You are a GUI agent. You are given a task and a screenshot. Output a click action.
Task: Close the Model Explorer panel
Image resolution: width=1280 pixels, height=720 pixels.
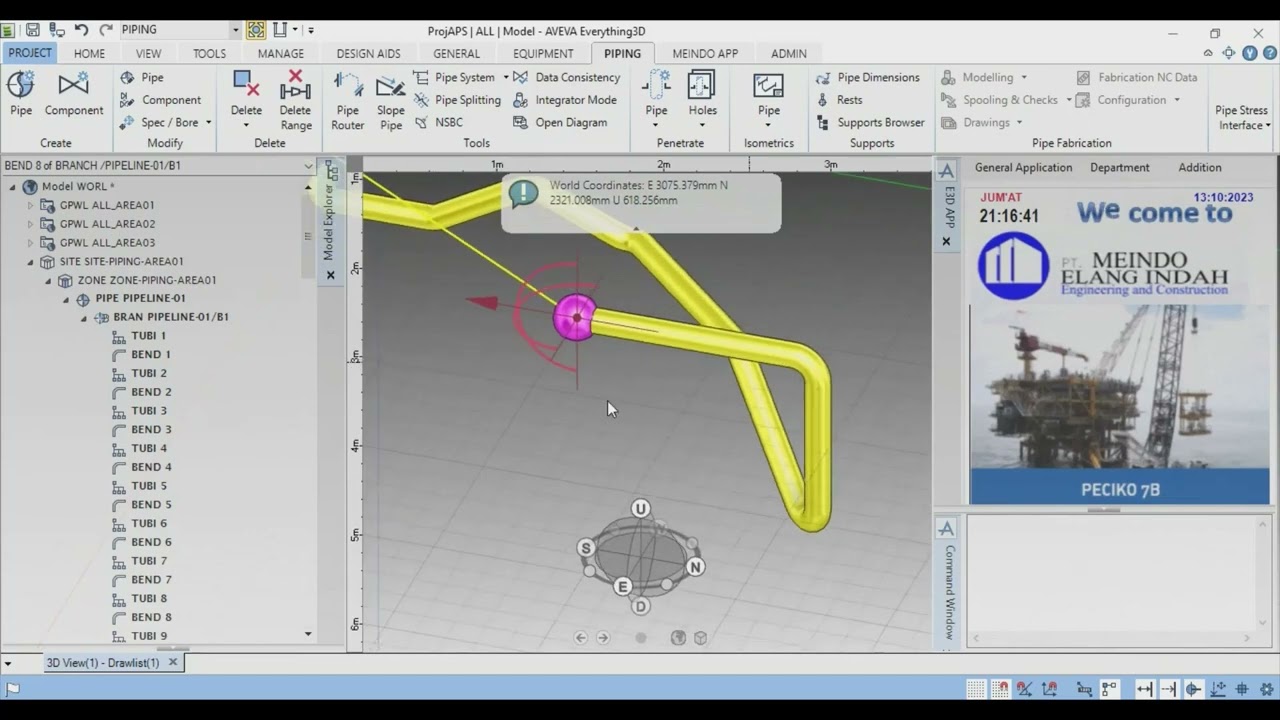tap(331, 275)
